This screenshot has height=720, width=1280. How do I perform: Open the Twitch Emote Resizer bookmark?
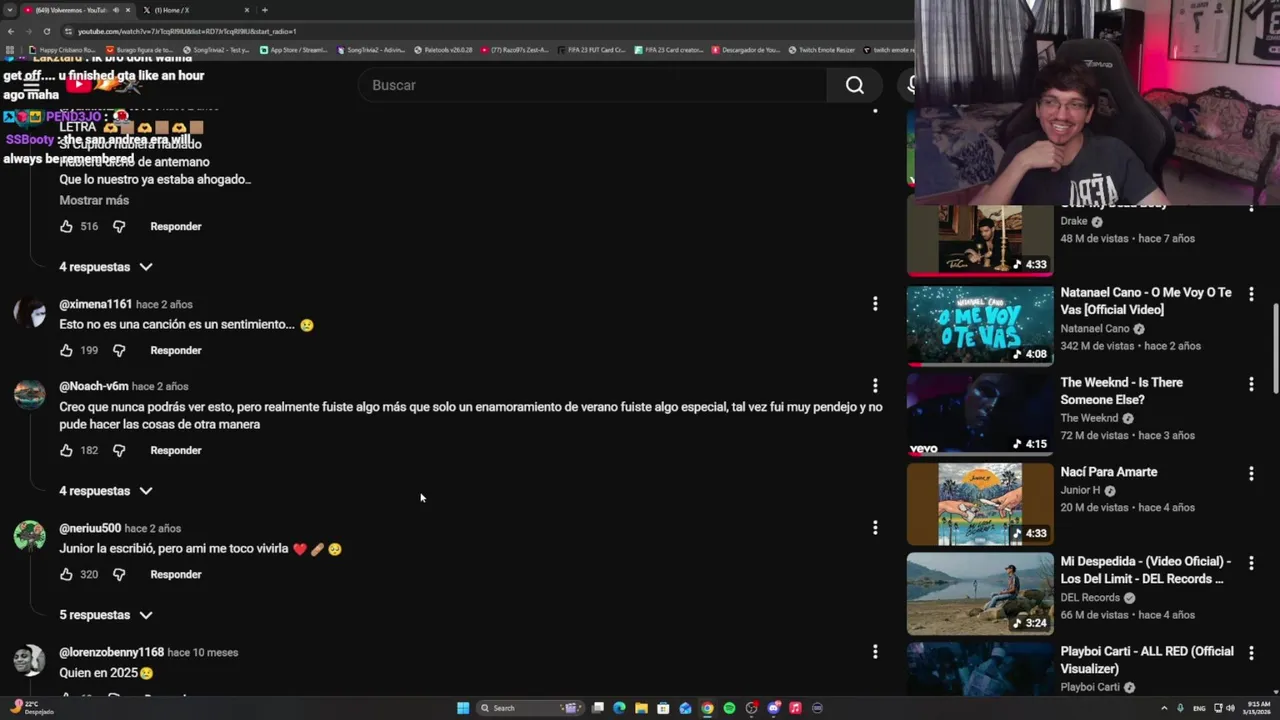point(822,49)
